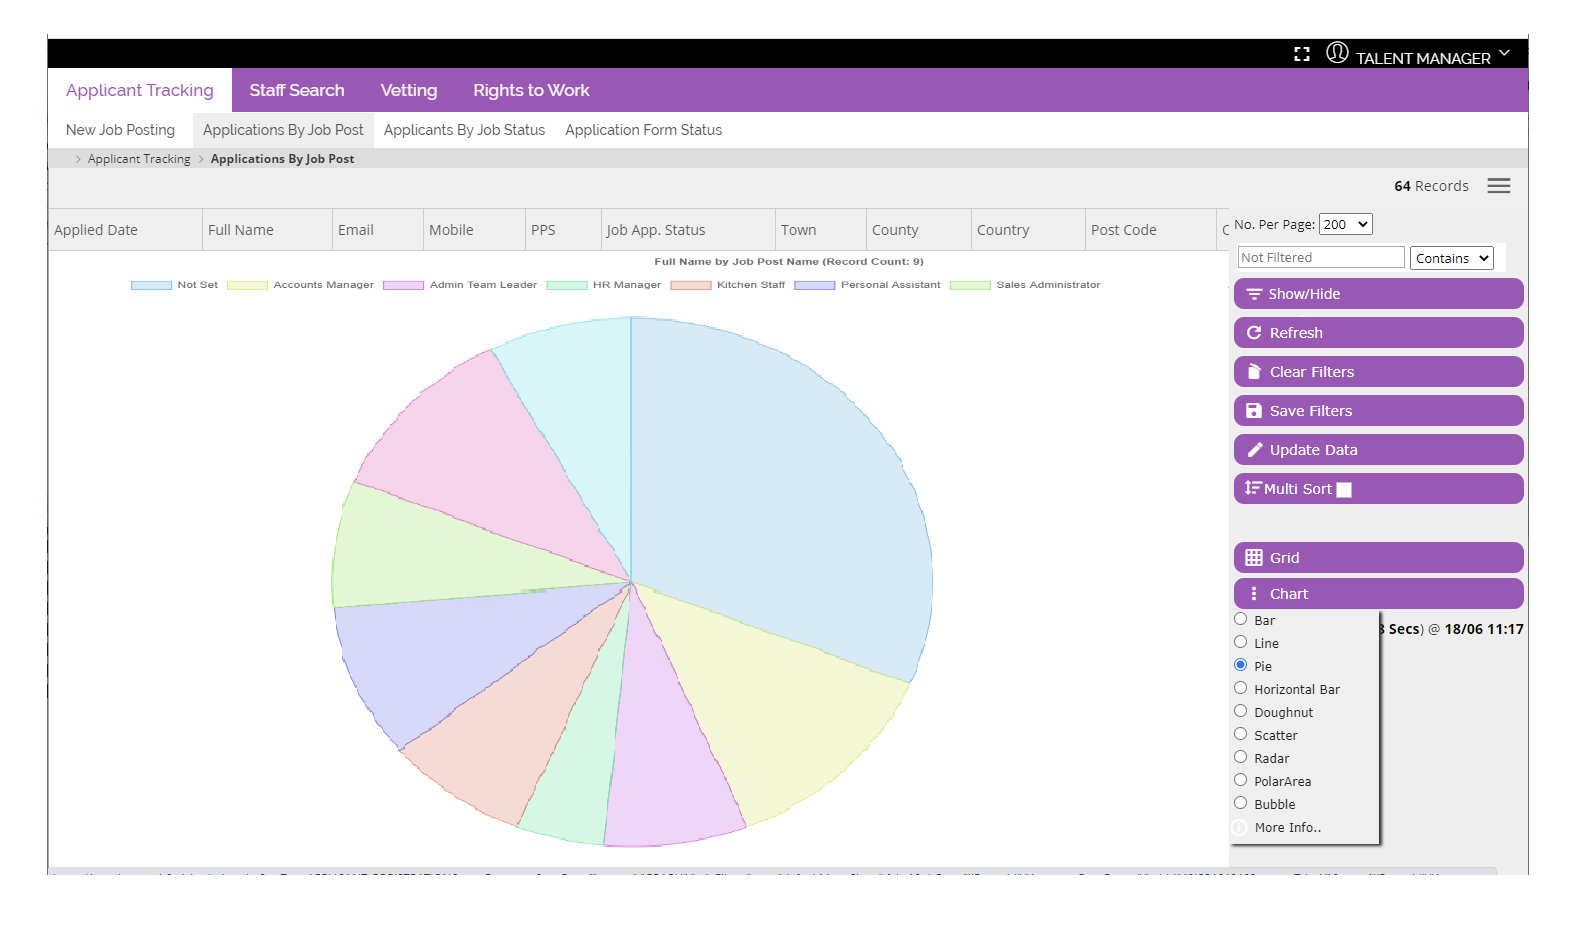Toggle Admin Team Leader legend swatch

(x=403, y=285)
